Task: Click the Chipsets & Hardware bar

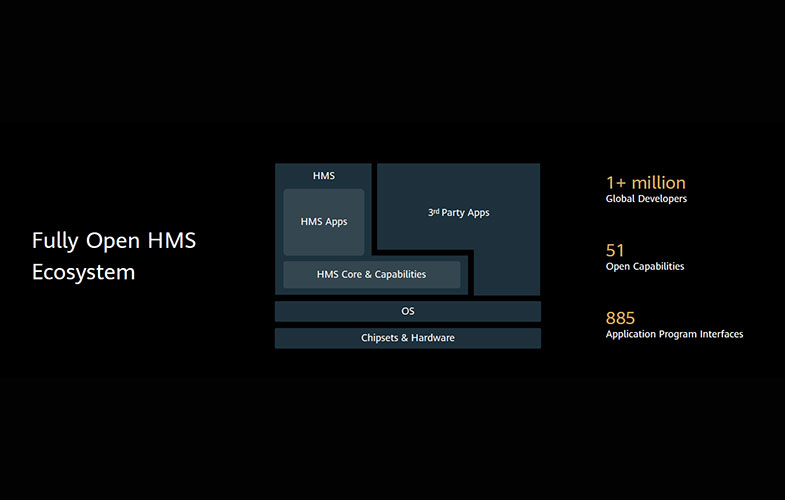Action: tap(407, 338)
